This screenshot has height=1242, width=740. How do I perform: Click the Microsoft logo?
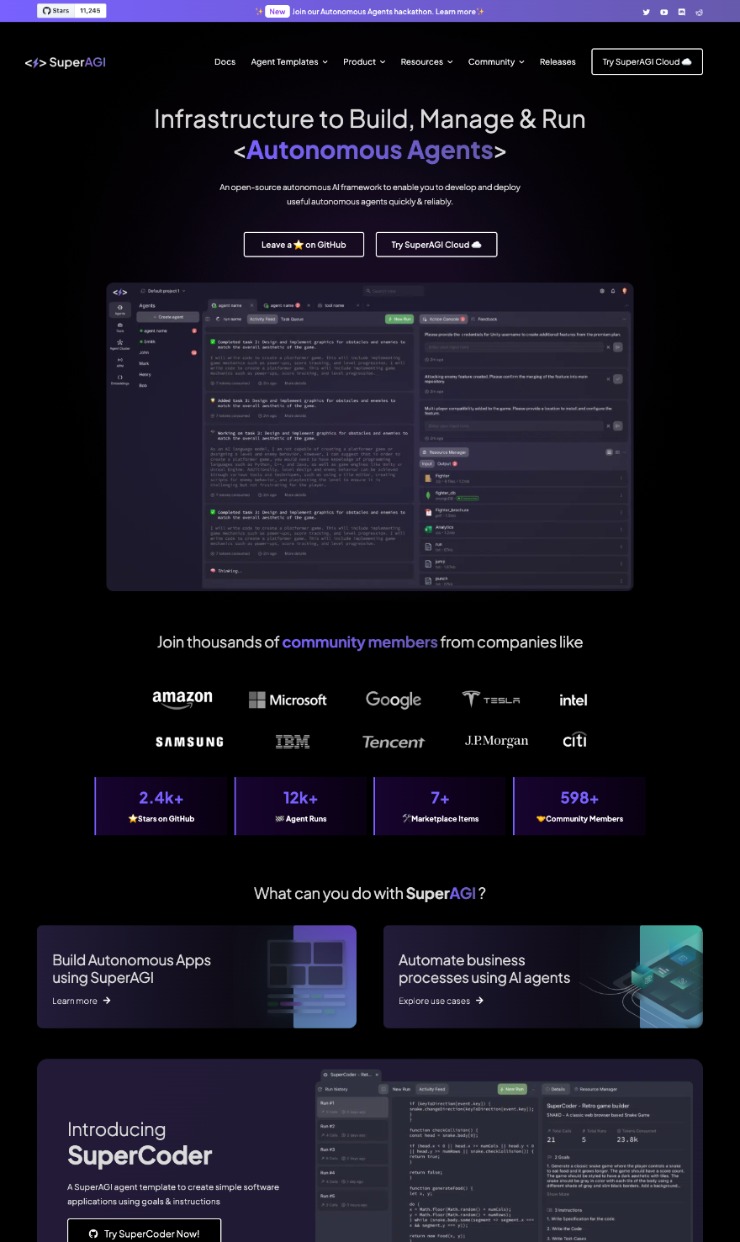288,700
